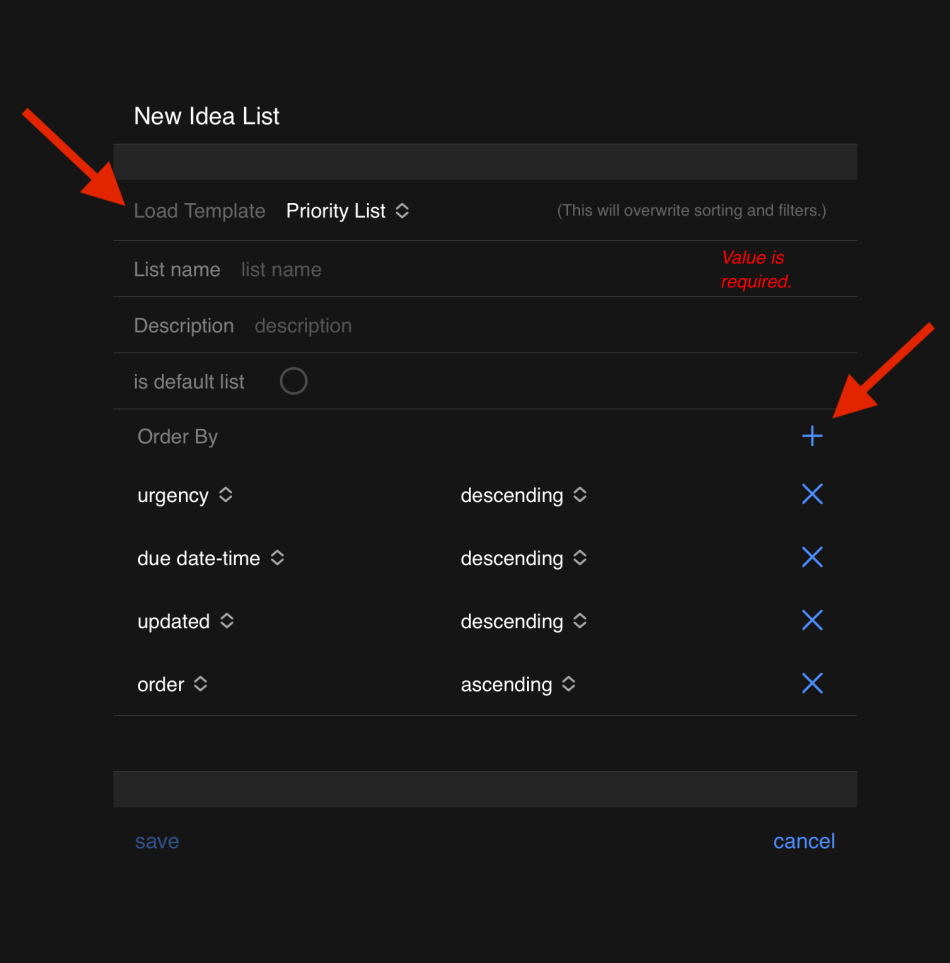Open the order field dropdown
Screen dimensions: 950x963
pyautogui.click(x=173, y=685)
